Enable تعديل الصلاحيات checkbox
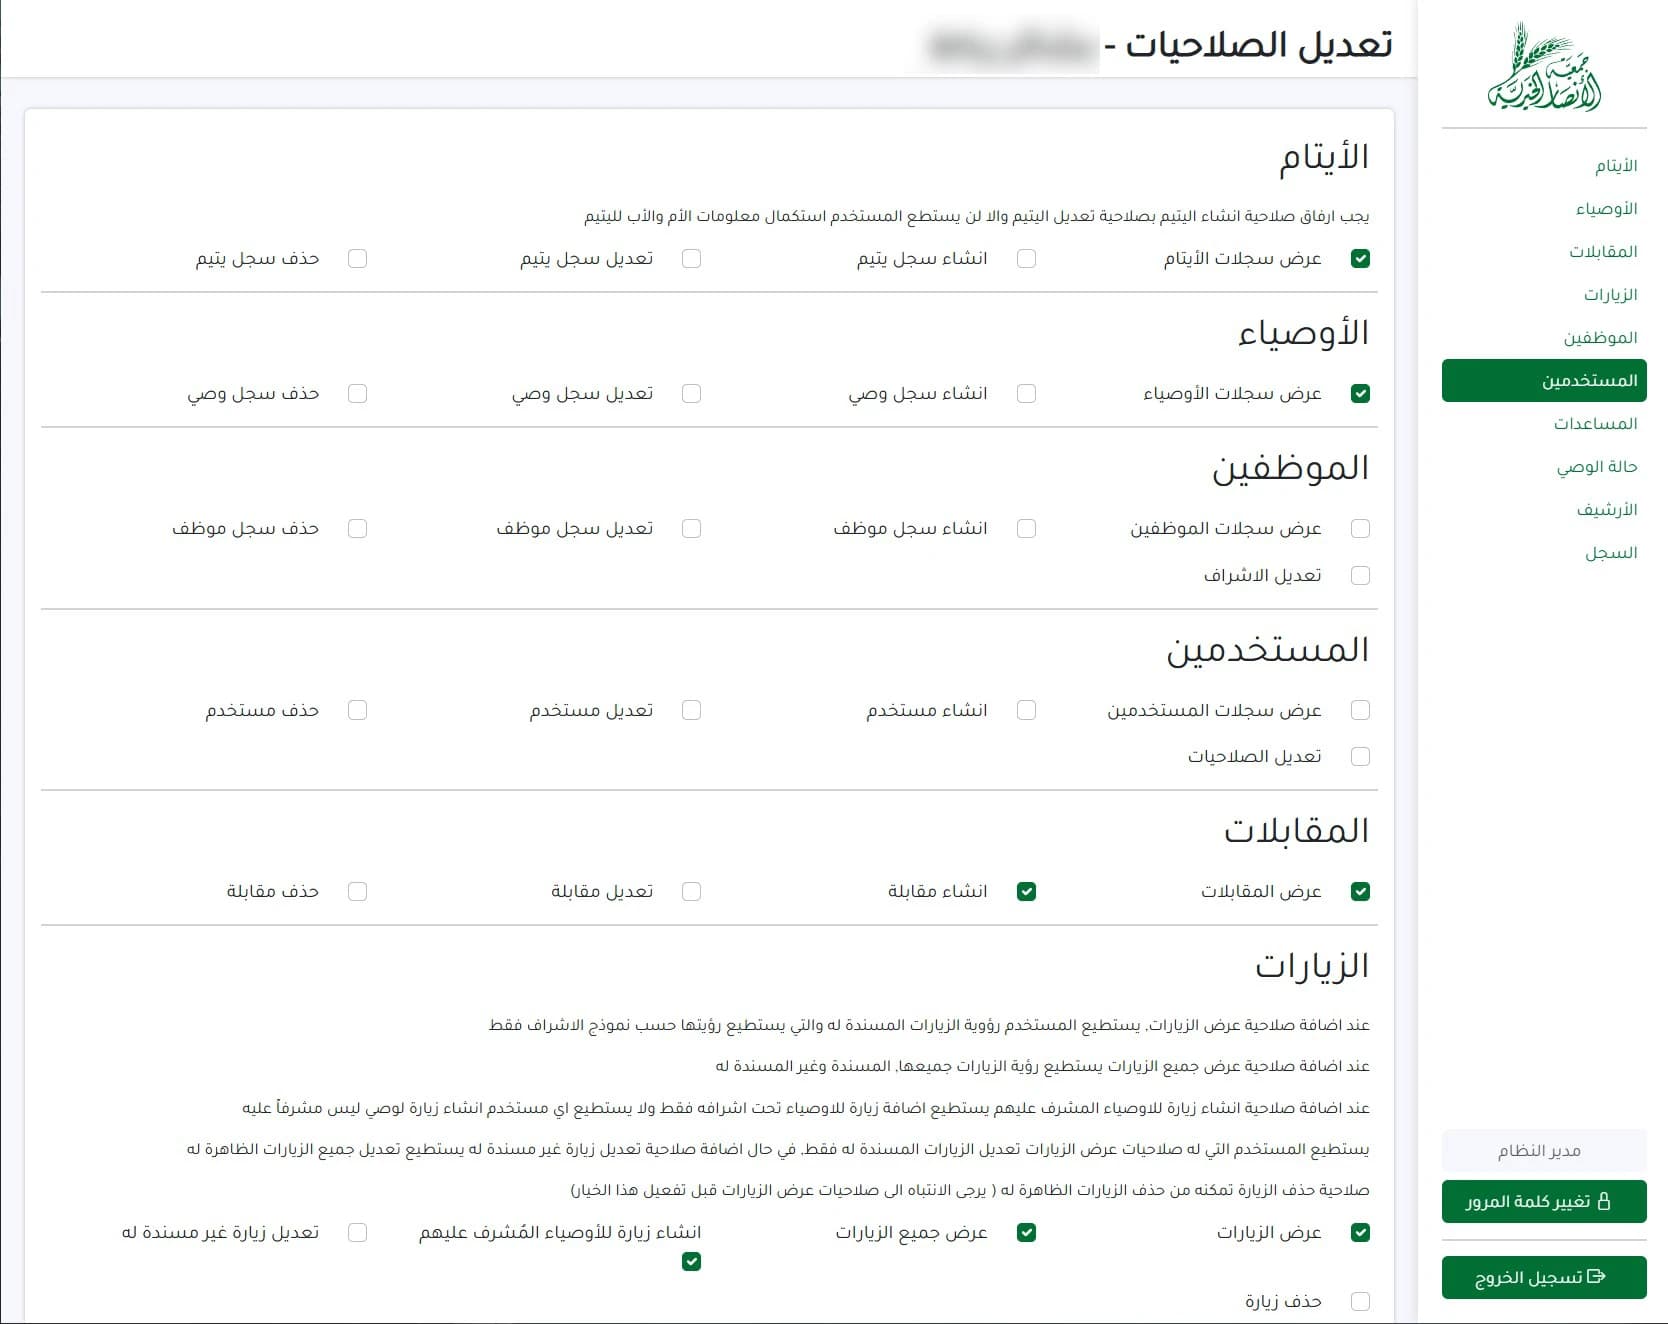The image size is (1668, 1324). pos(1360,757)
